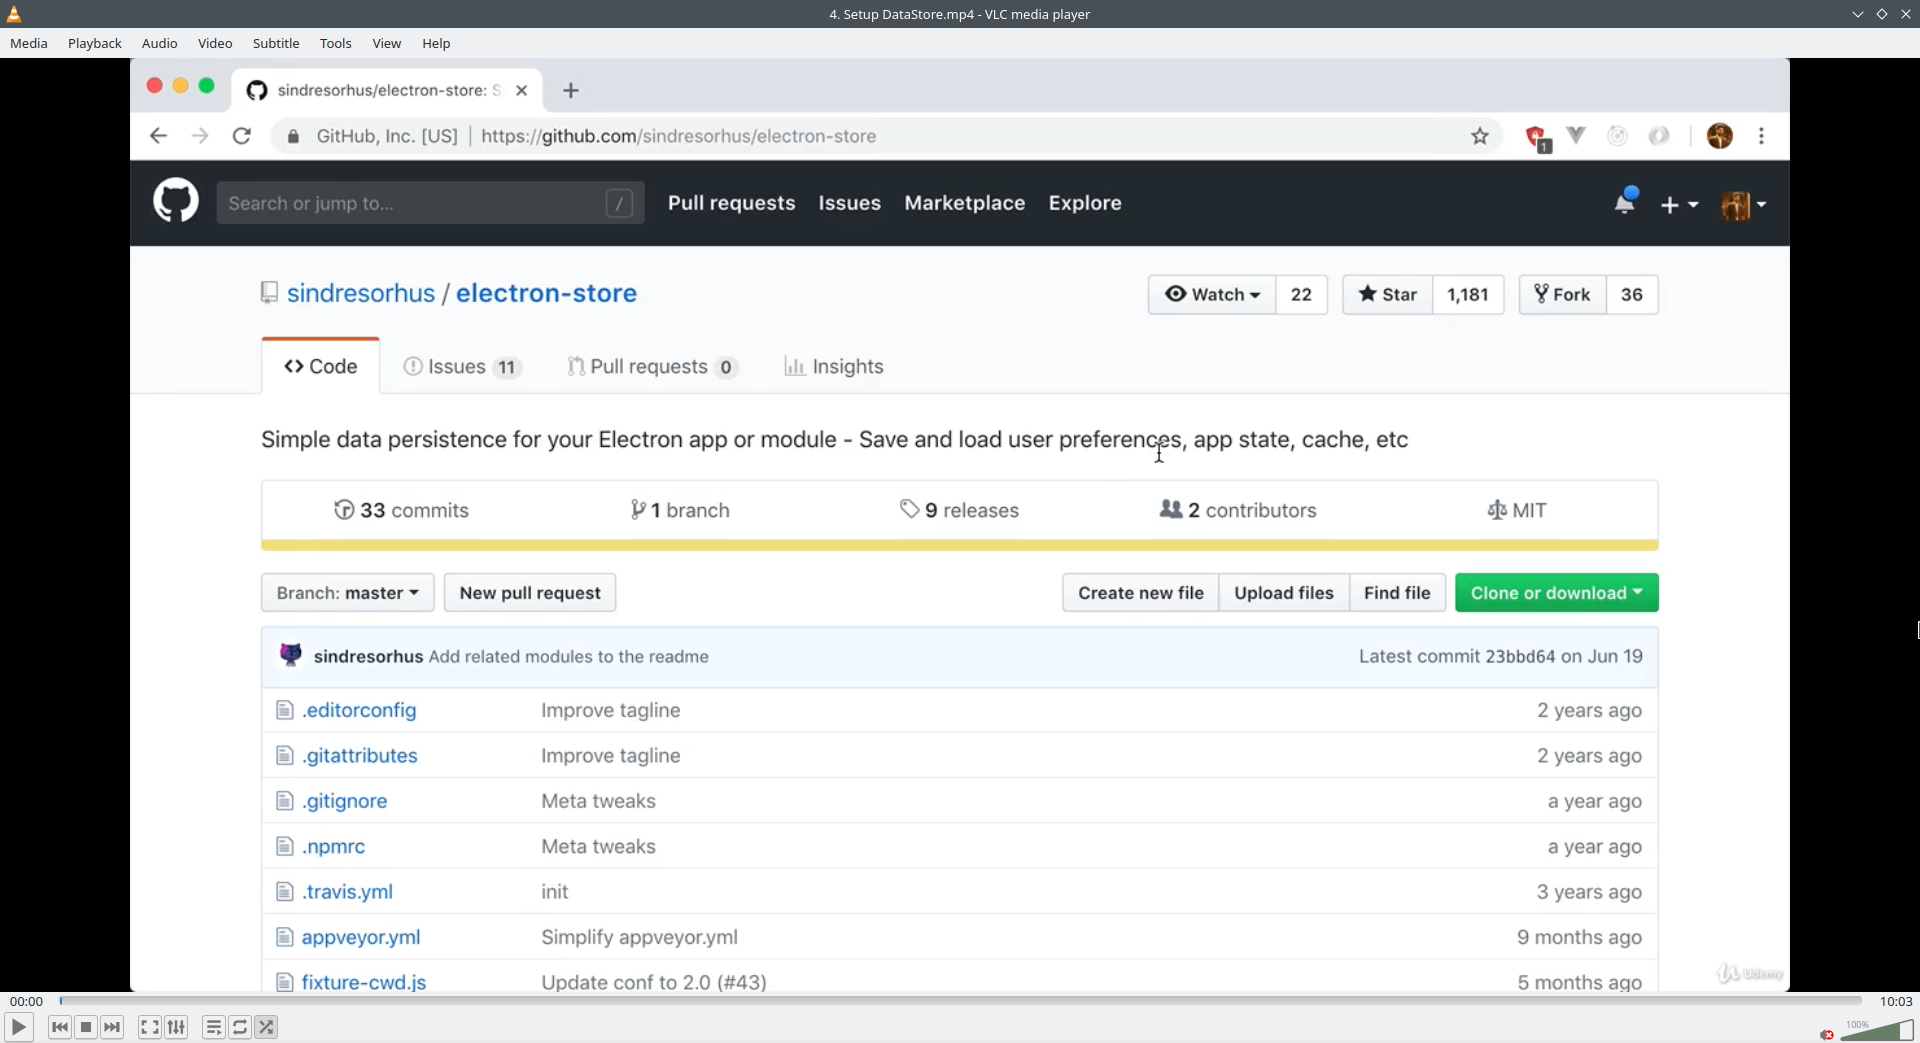Reload the GitHub page
This screenshot has width=1920, height=1043.
click(242, 136)
